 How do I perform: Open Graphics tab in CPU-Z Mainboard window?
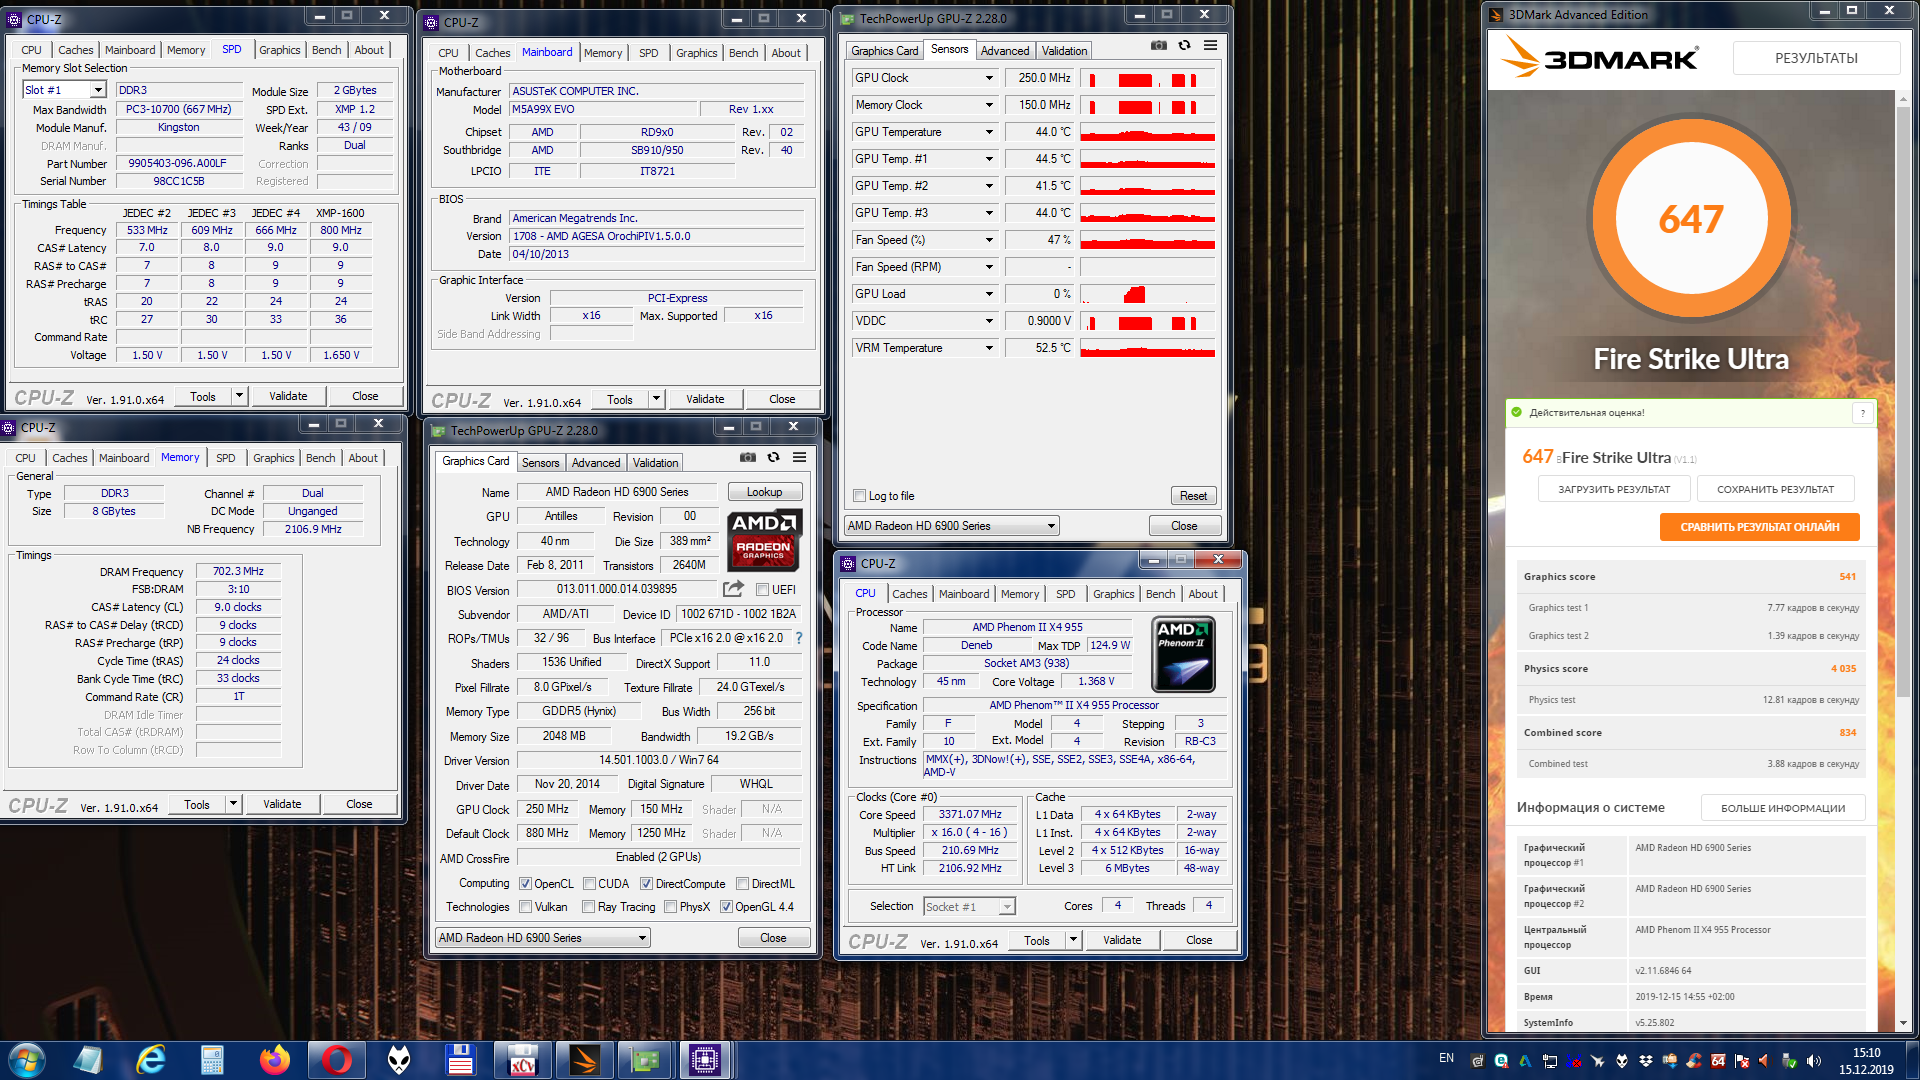tap(696, 53)
